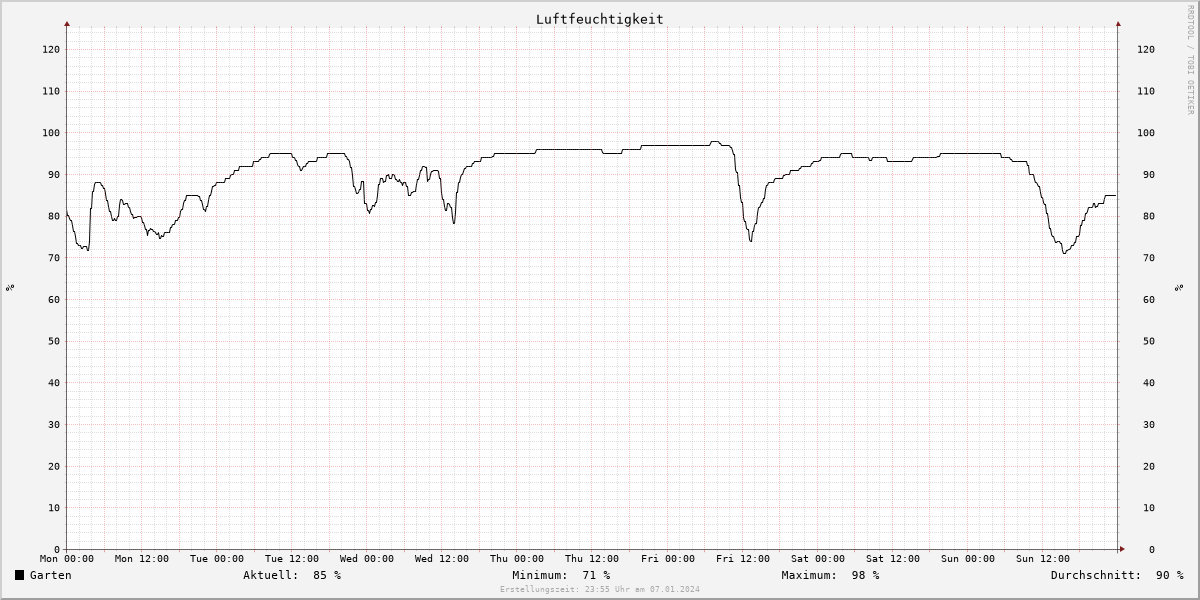Click the 110 label on the right y-axis

point(1146,91)
